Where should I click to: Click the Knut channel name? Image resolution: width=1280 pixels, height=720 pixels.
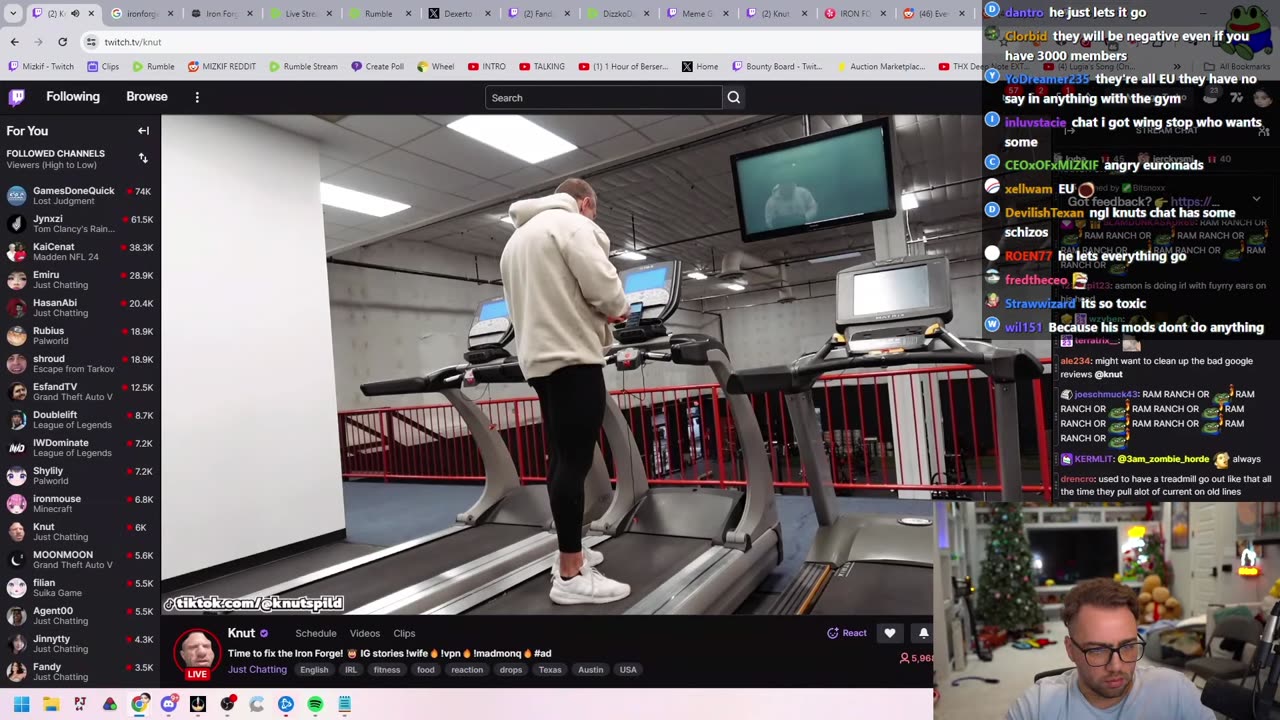pyautogui.click(x=241, y=633)
